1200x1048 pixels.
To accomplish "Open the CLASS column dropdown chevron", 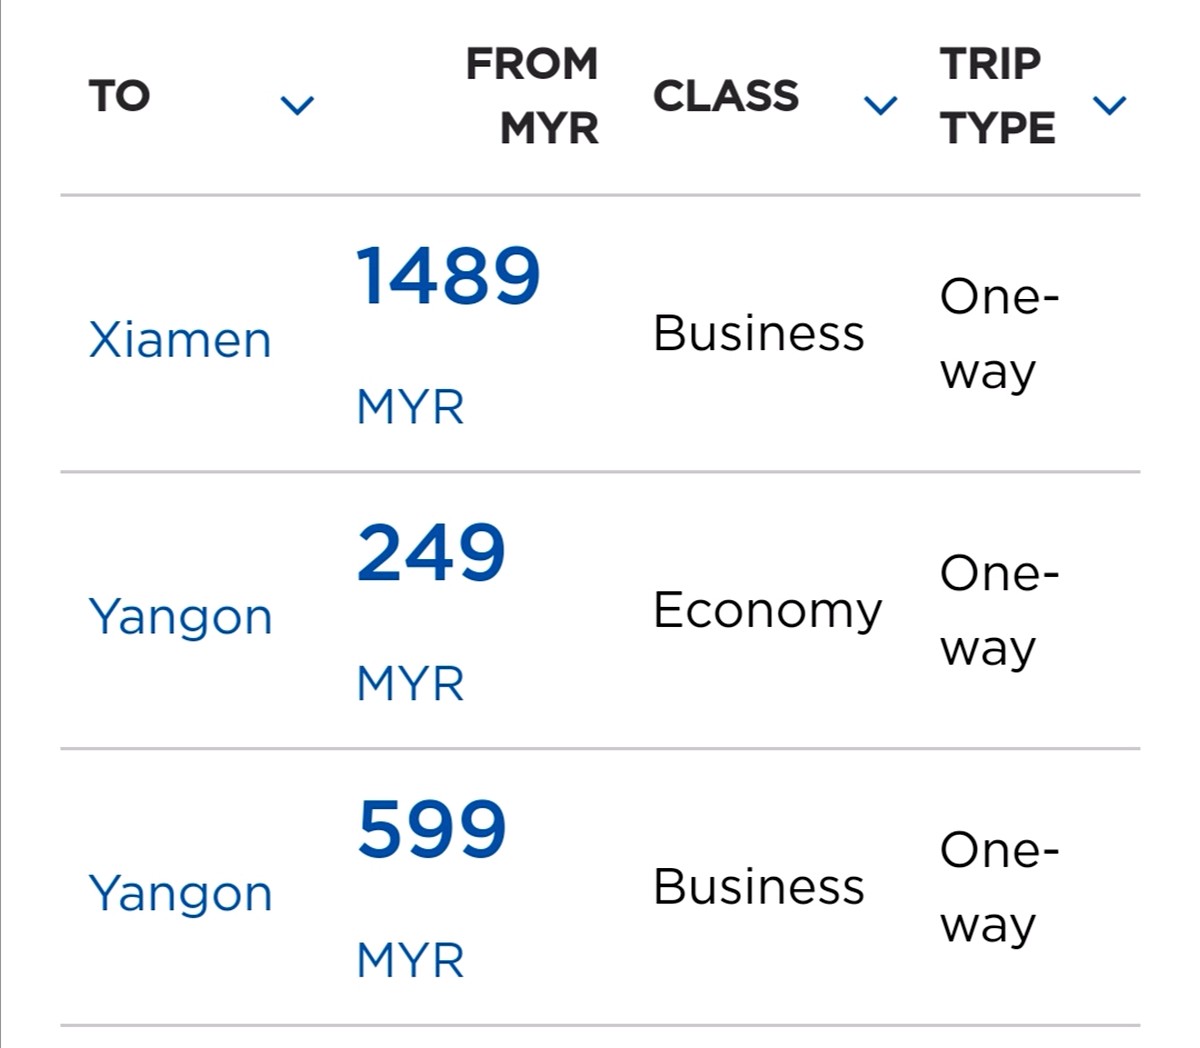I will pos(880,104).
